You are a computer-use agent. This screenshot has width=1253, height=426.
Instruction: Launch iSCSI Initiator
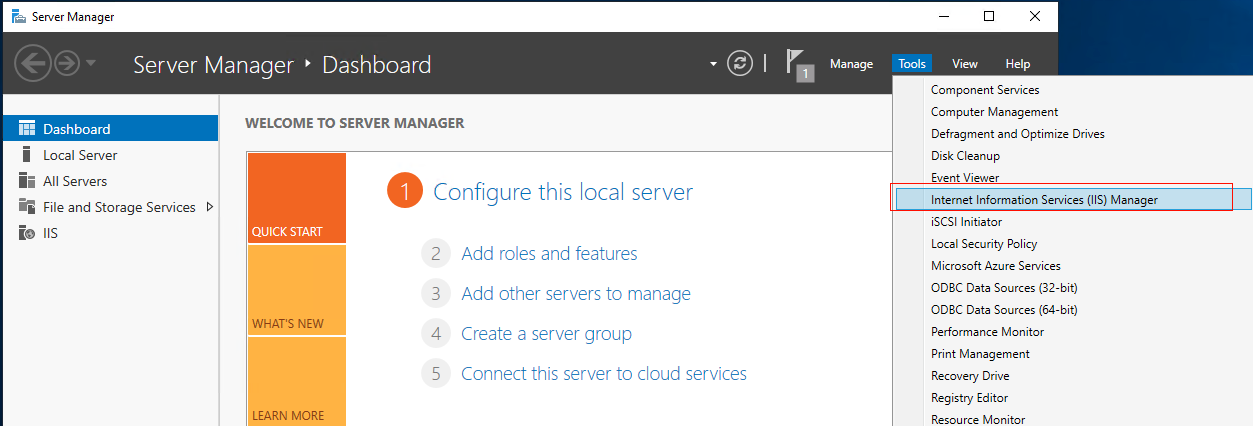pos(966,222)
